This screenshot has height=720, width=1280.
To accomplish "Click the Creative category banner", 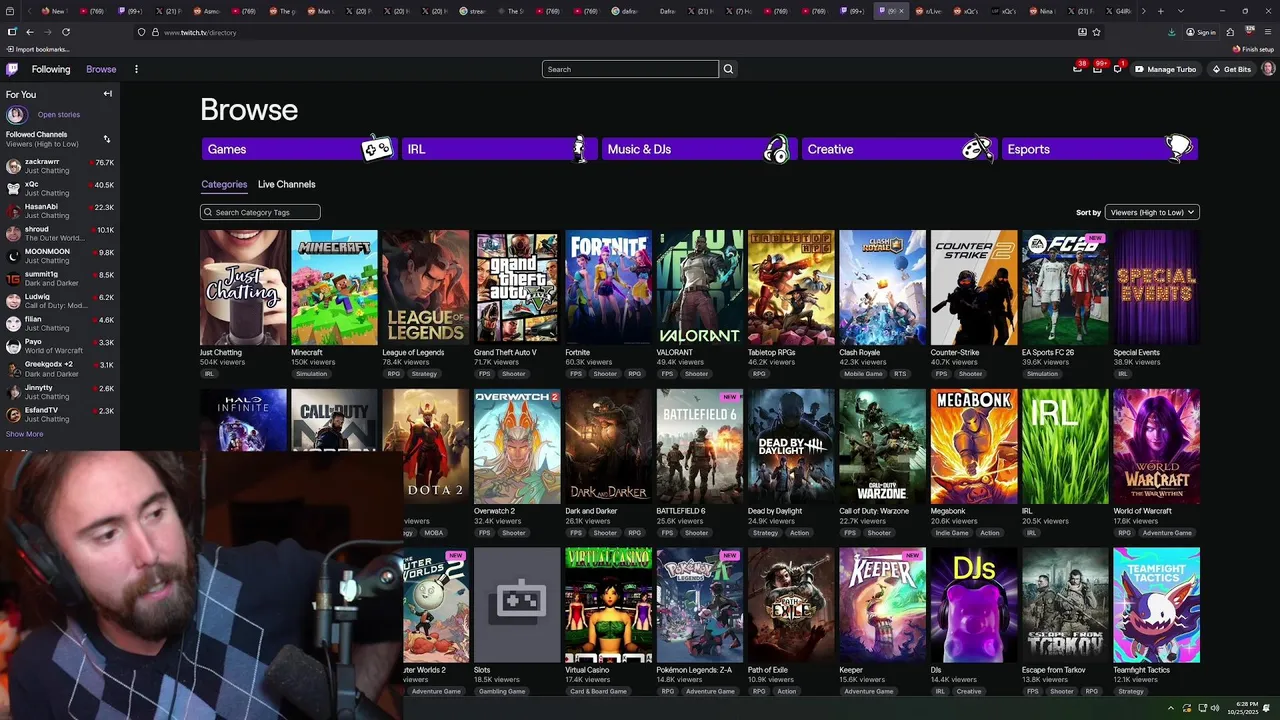I will coord(898,149).
